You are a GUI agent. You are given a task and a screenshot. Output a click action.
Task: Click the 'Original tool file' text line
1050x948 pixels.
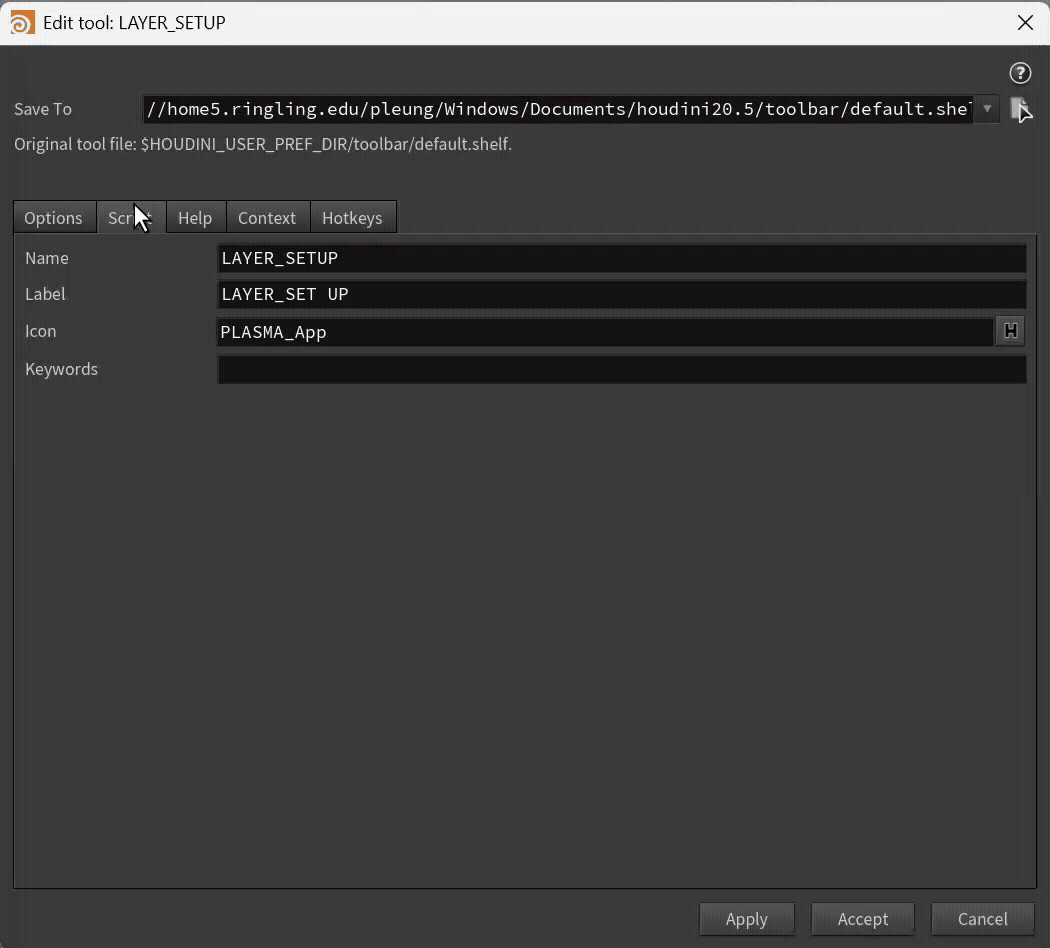point(263,144)
